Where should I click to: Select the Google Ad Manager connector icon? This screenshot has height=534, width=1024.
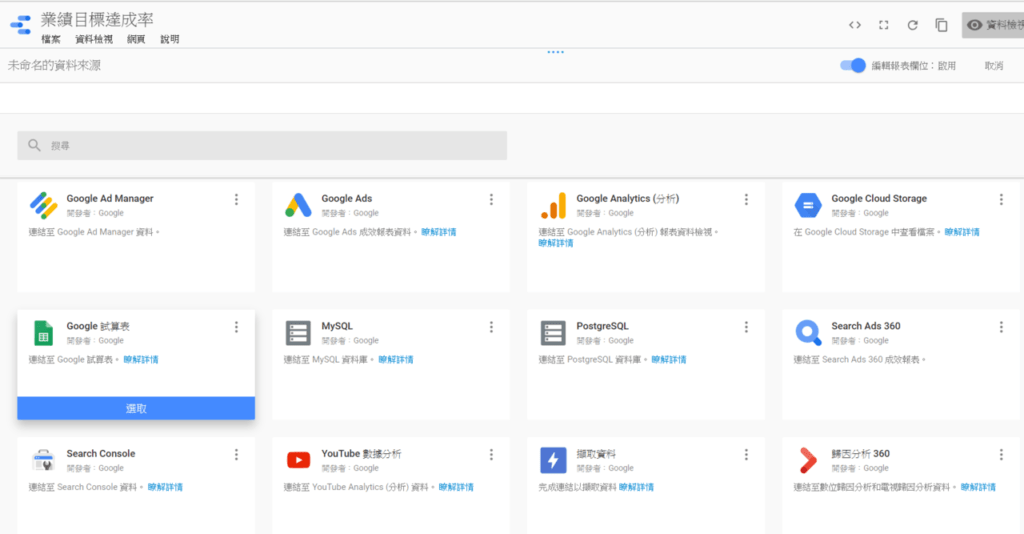[x=44, y=205]
